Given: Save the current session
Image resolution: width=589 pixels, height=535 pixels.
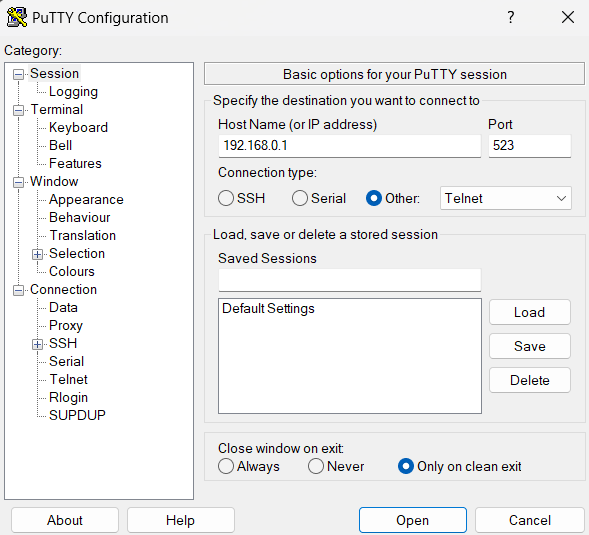Looking at the screenshot, I should [530, 346].
